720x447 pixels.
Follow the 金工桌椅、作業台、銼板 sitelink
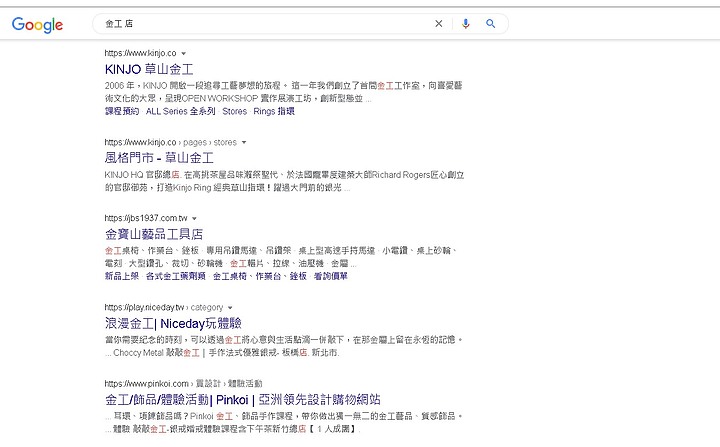[259, 276]
